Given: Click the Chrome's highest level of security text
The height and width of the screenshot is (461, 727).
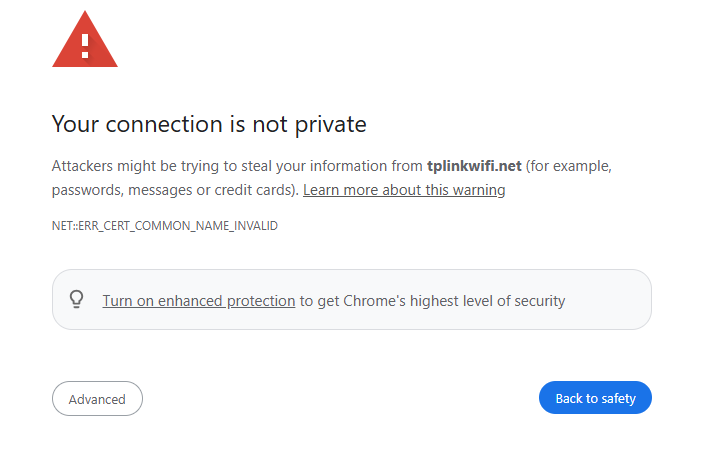Looking at the screenshot, I should click(454, 301).
